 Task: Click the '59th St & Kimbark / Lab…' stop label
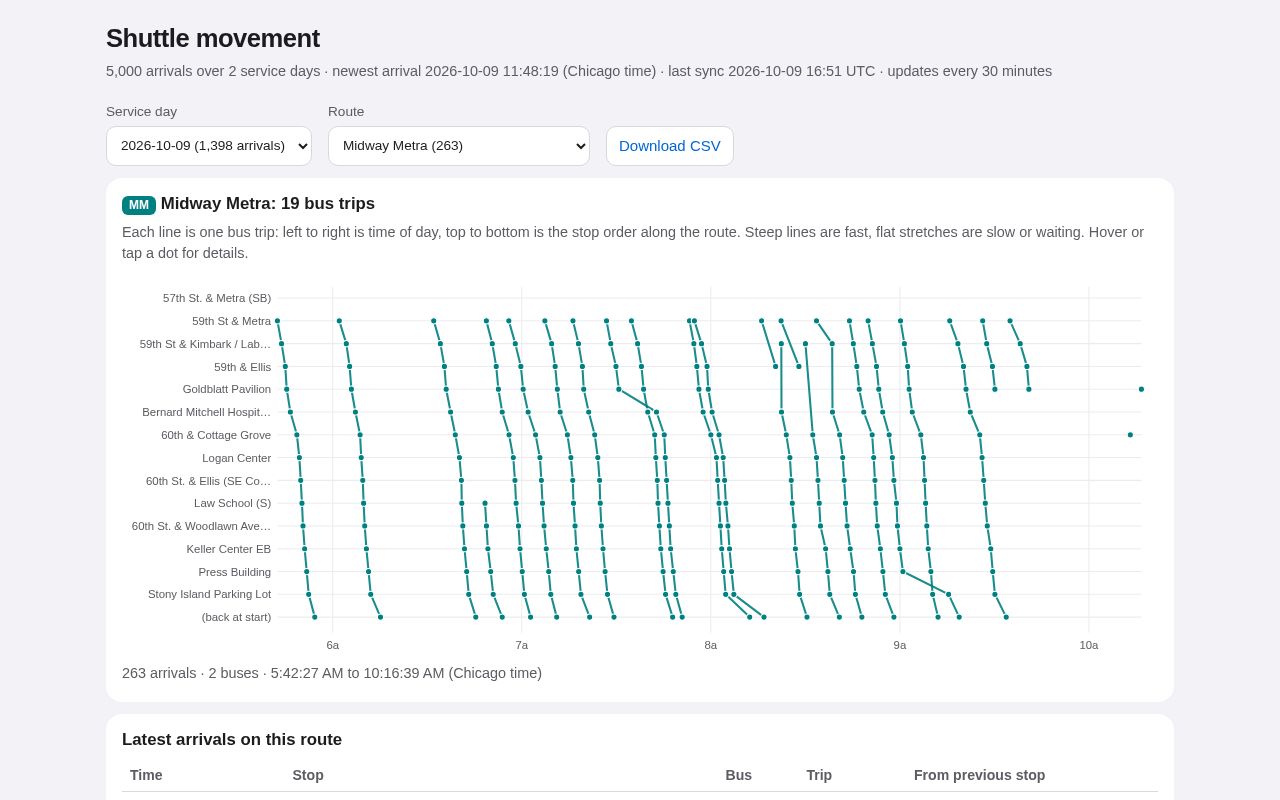[x=205, y=344]
